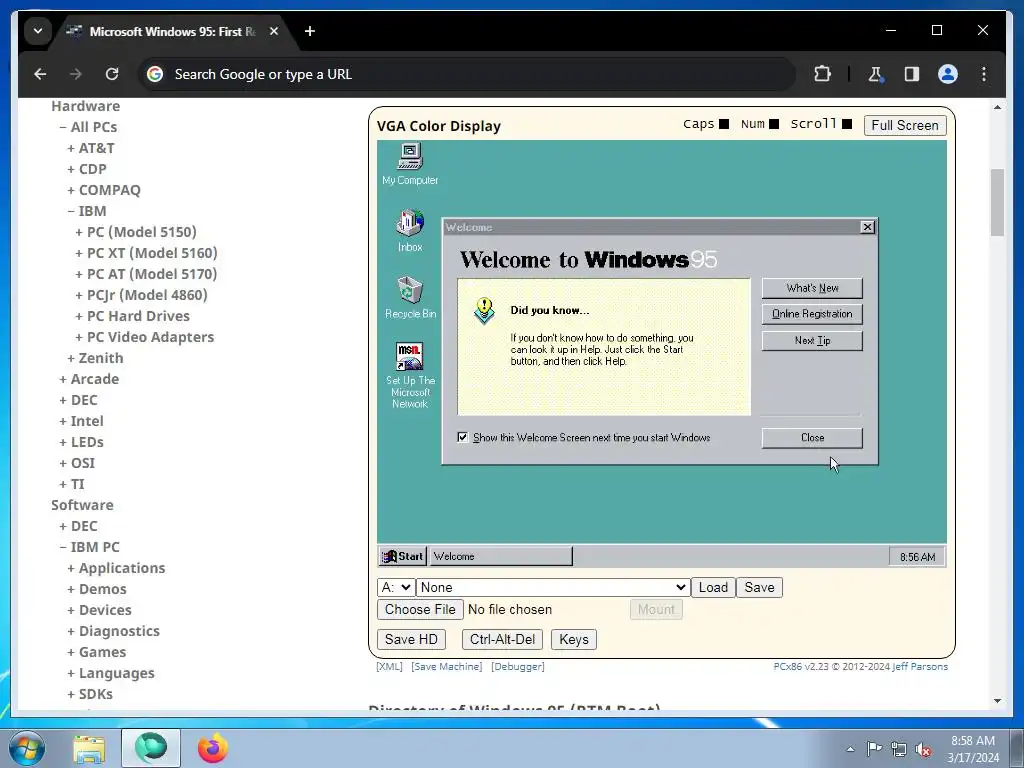Click the Choose File button

pos(420,609)
